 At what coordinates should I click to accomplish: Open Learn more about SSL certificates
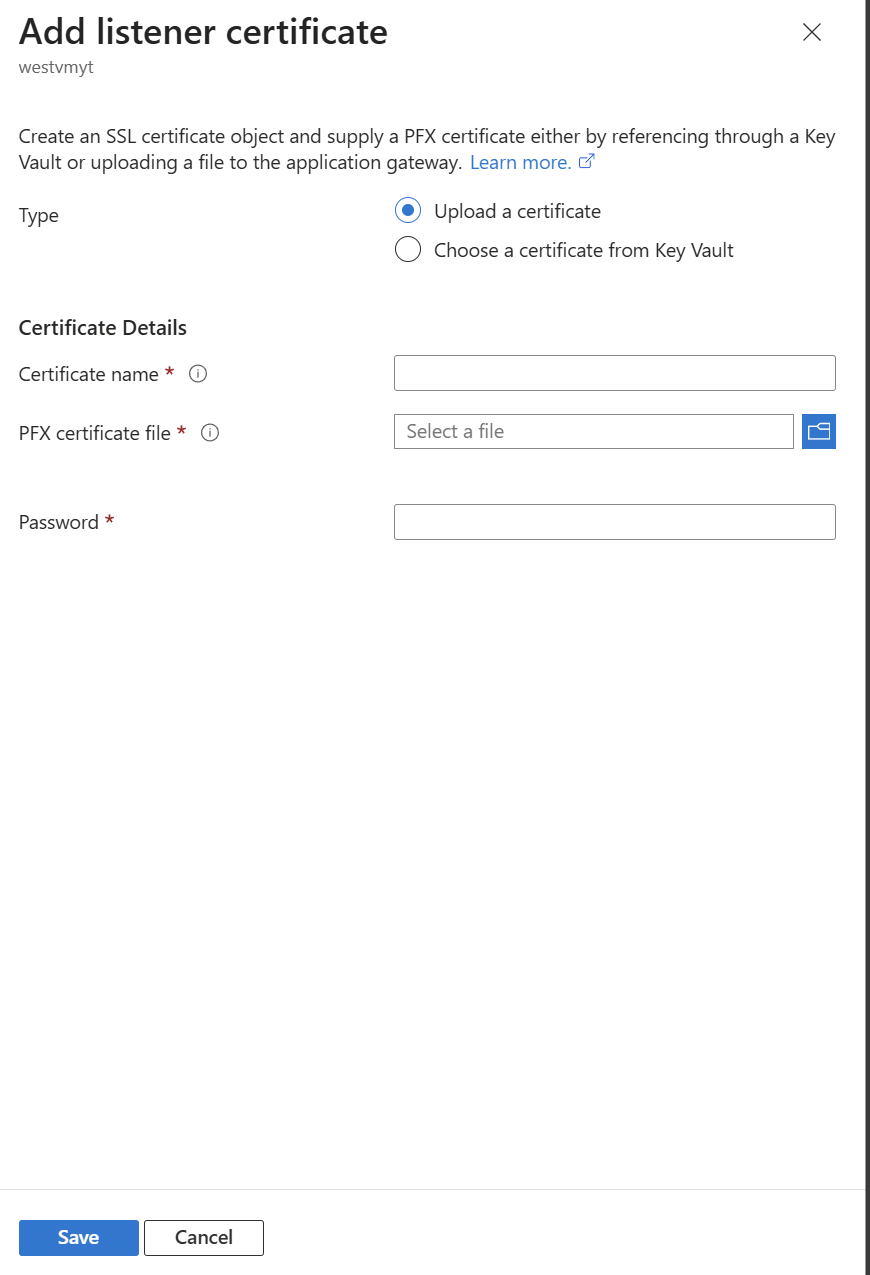(520, 161)
